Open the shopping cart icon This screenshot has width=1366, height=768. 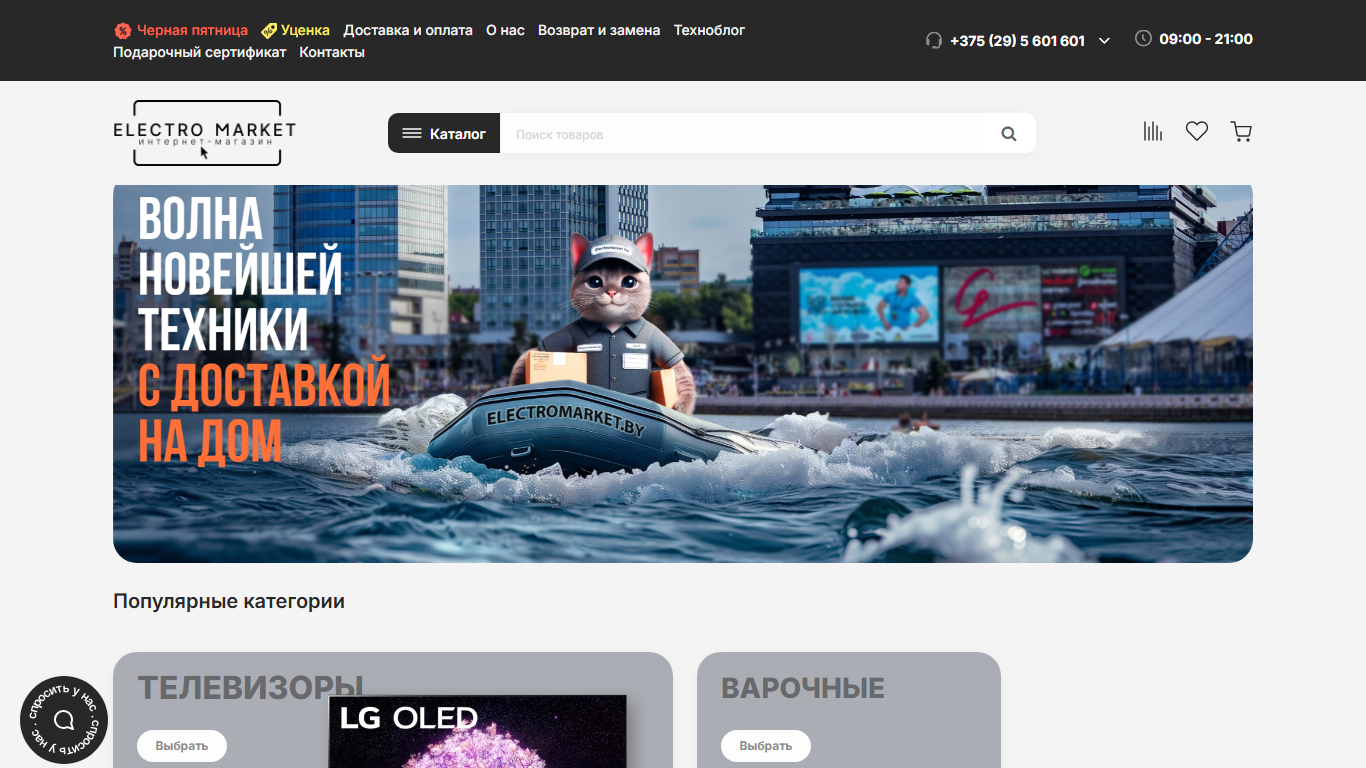(1241, 131)
